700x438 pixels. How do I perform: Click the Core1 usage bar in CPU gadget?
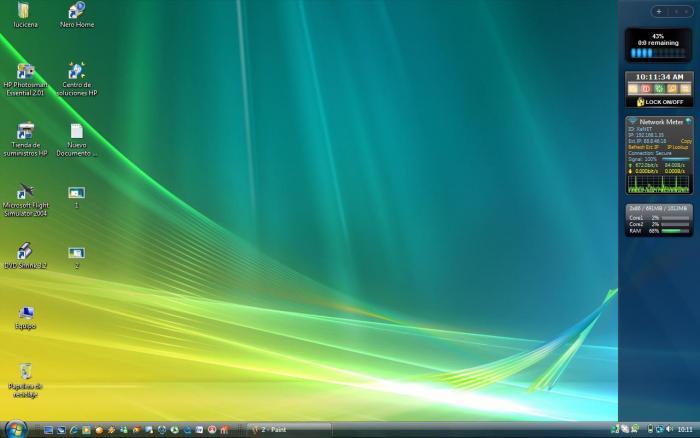coord(675,218)
